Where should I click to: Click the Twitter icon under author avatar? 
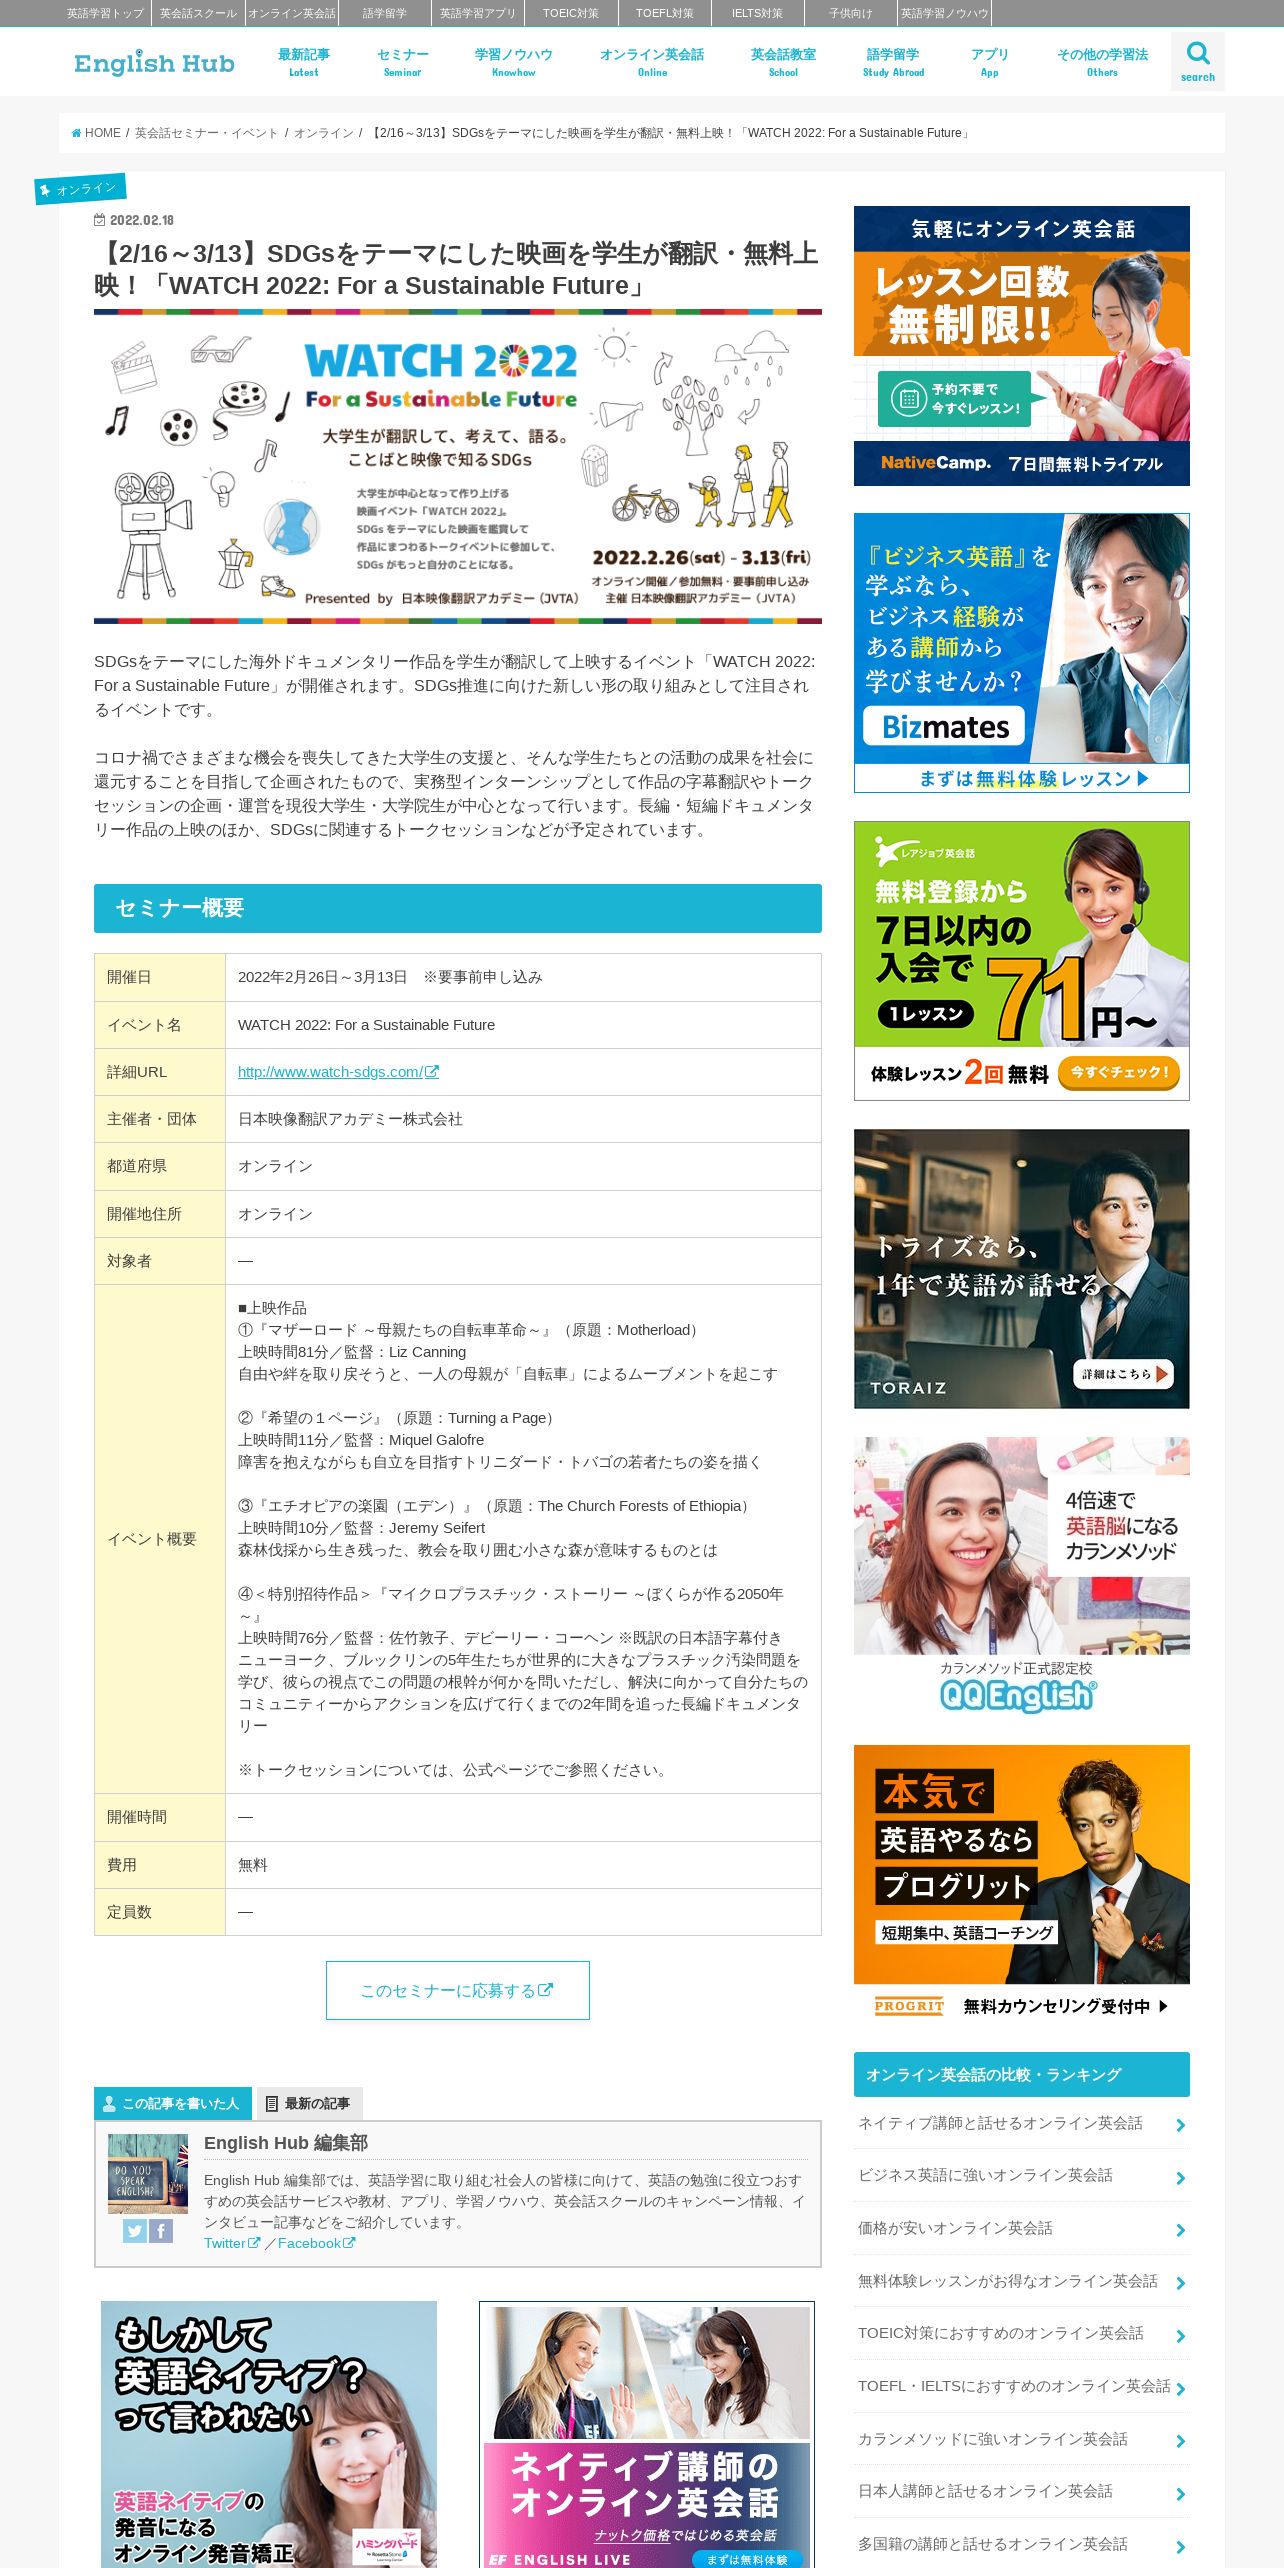135,2231
